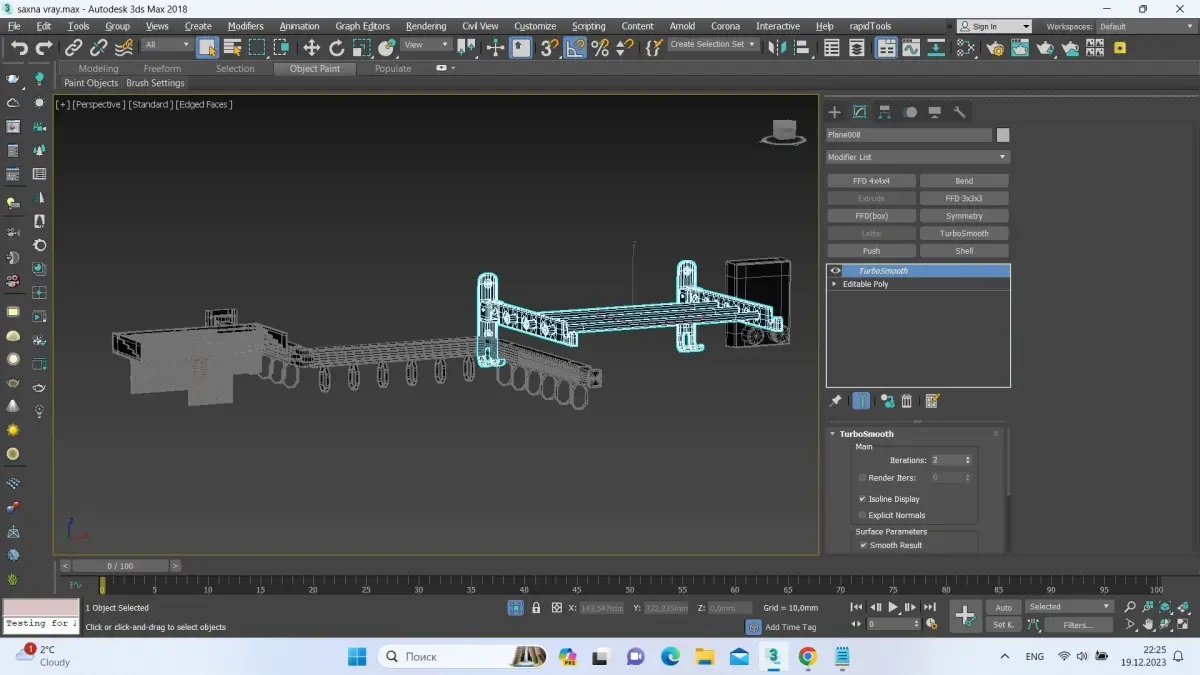Remove modifier with trash icon
Viewport: 1200px width, 675px height.
coord(907,401)
